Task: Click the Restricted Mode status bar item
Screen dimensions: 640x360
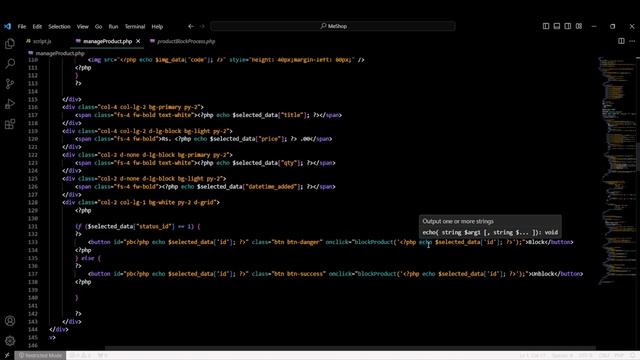Action: [x=40, y=356]
